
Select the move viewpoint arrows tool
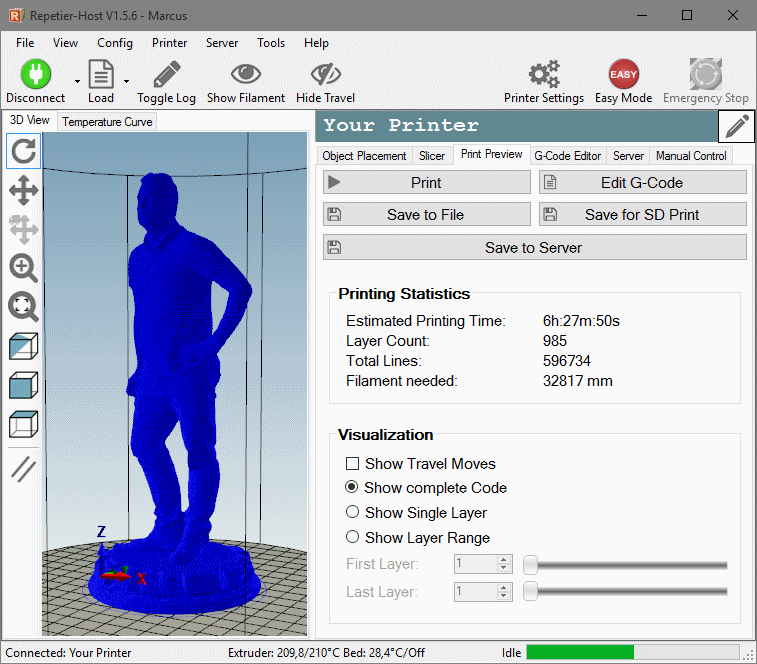pyautogui.click(x=24, y=190)
